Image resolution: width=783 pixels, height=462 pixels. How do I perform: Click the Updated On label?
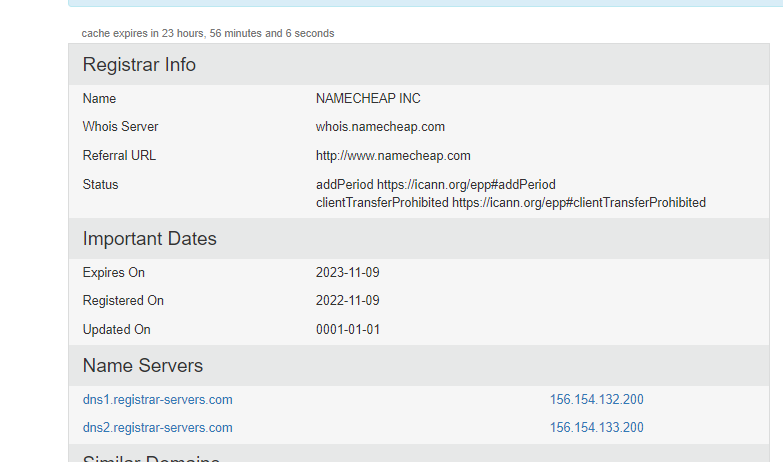[116, 330]
